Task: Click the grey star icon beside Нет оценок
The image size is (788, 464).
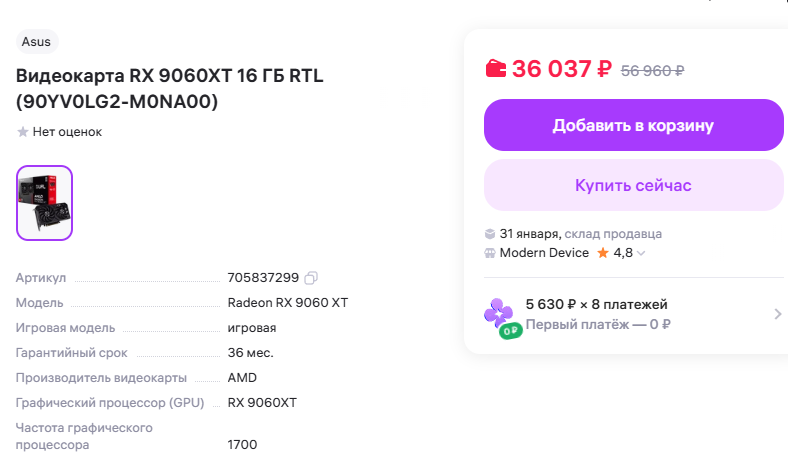Action: (23, 132)
